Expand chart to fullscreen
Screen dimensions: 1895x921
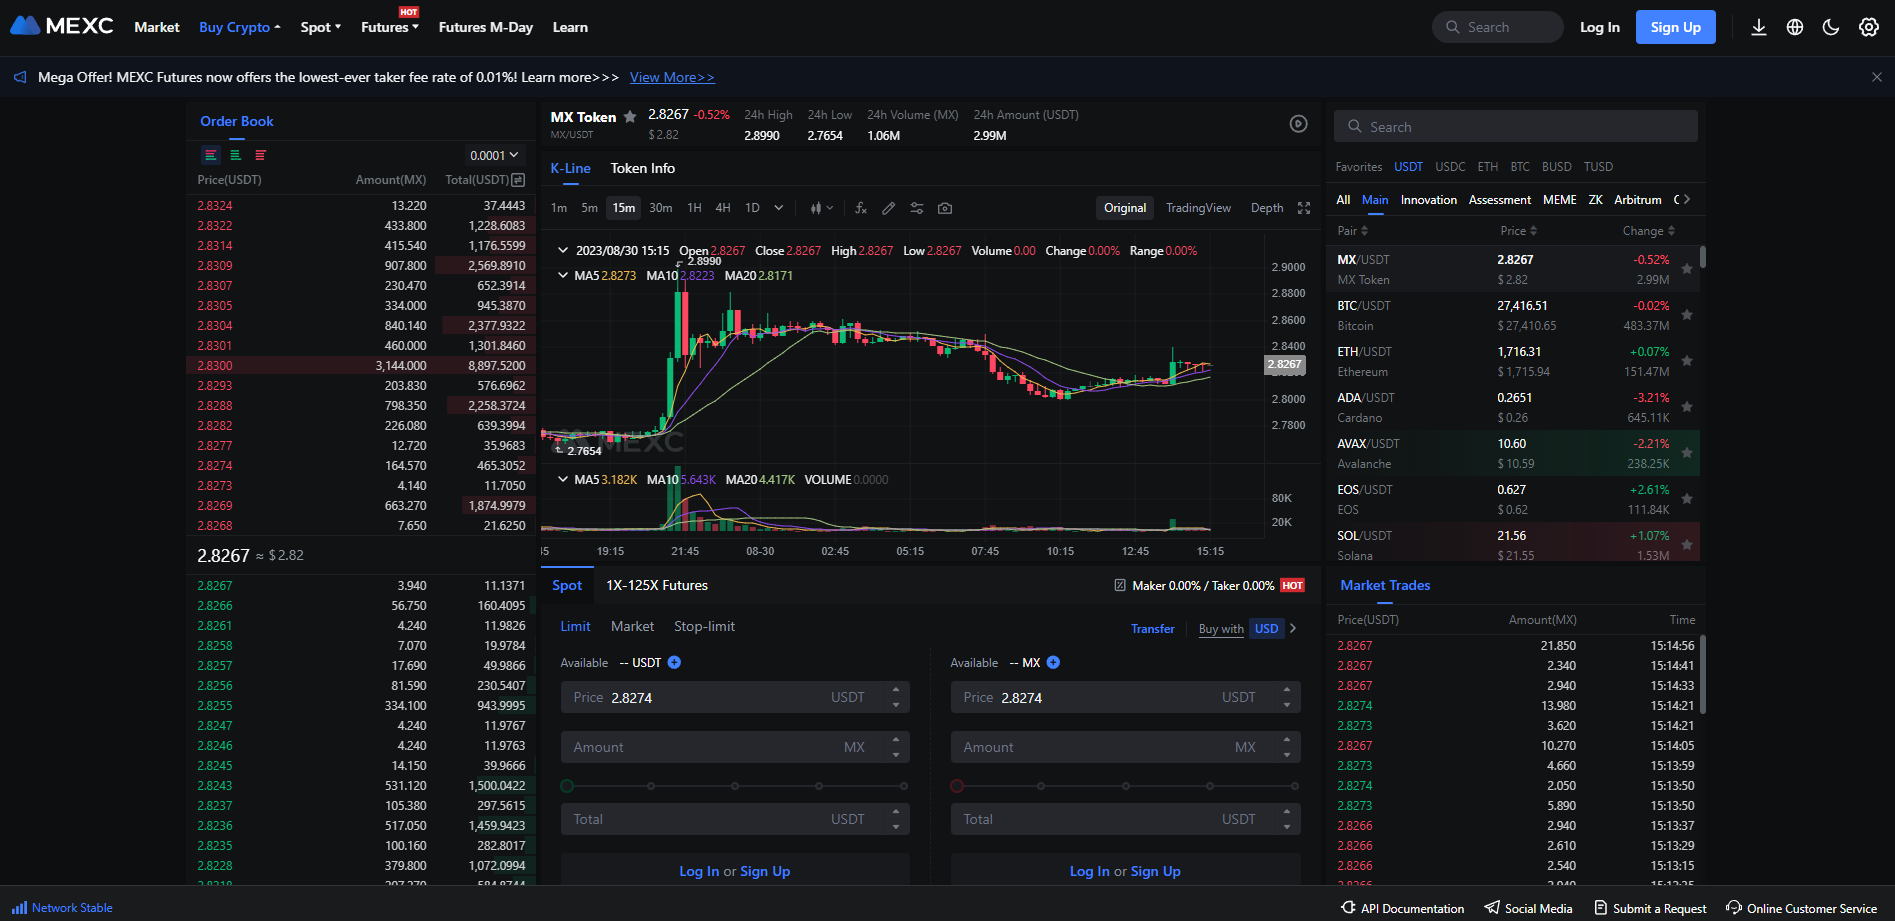tap(1304, 208)
